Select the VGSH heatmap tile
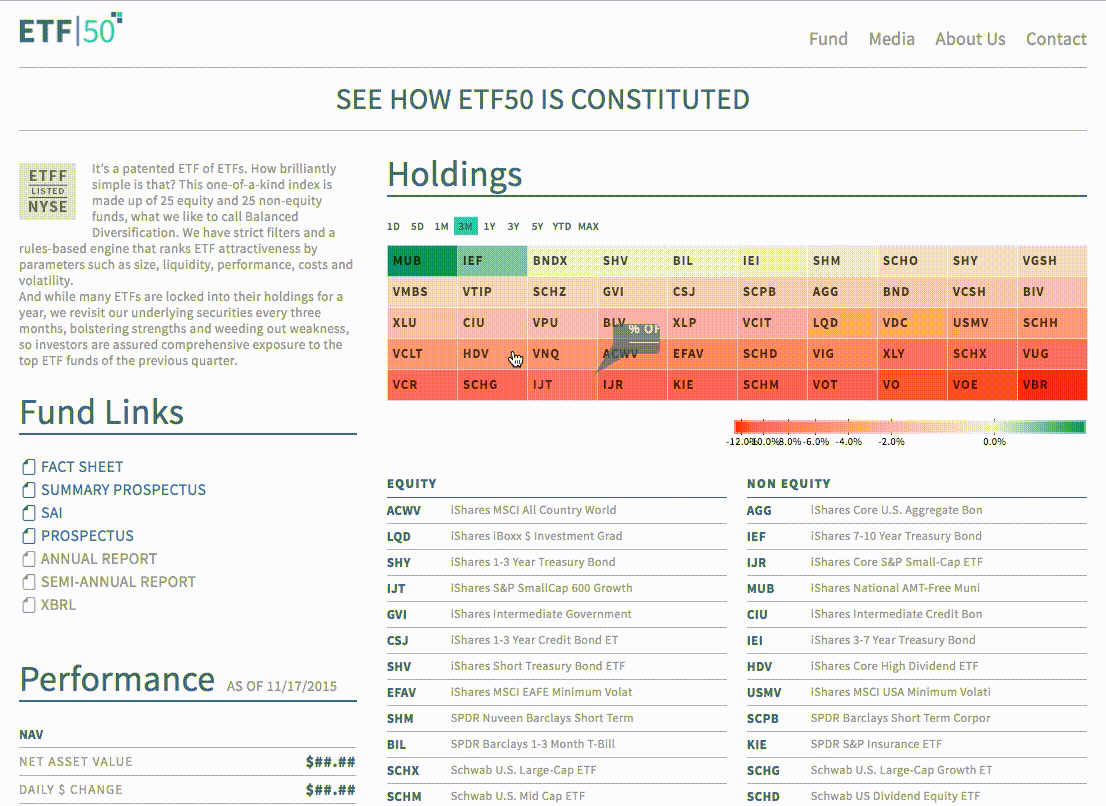The height and width of the screenshot is (806, 1106). coord(1052,261)
